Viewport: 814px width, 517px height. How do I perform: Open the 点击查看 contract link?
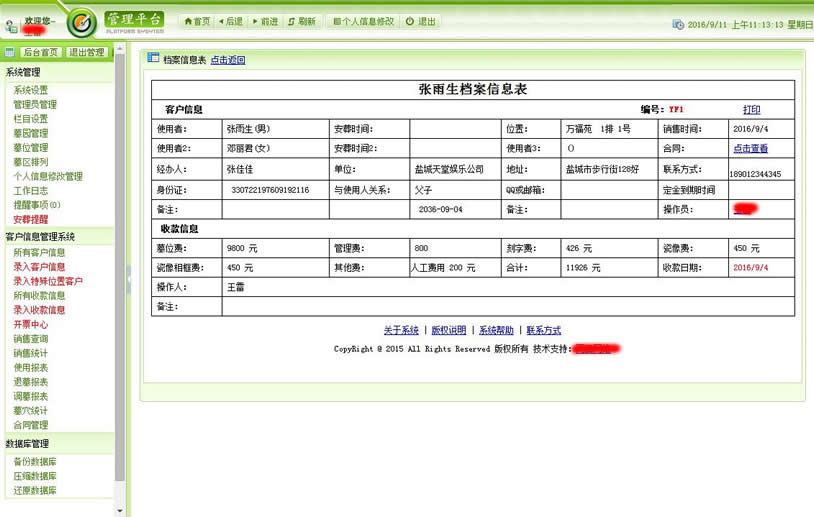tap(750, 149)
